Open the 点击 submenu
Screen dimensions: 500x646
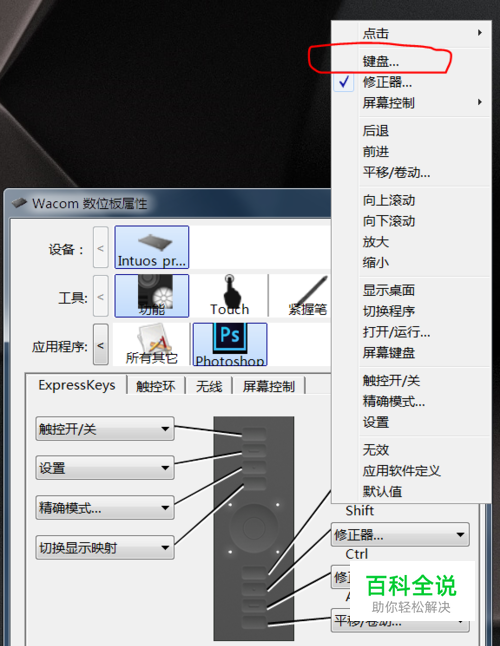pos(411,33)
